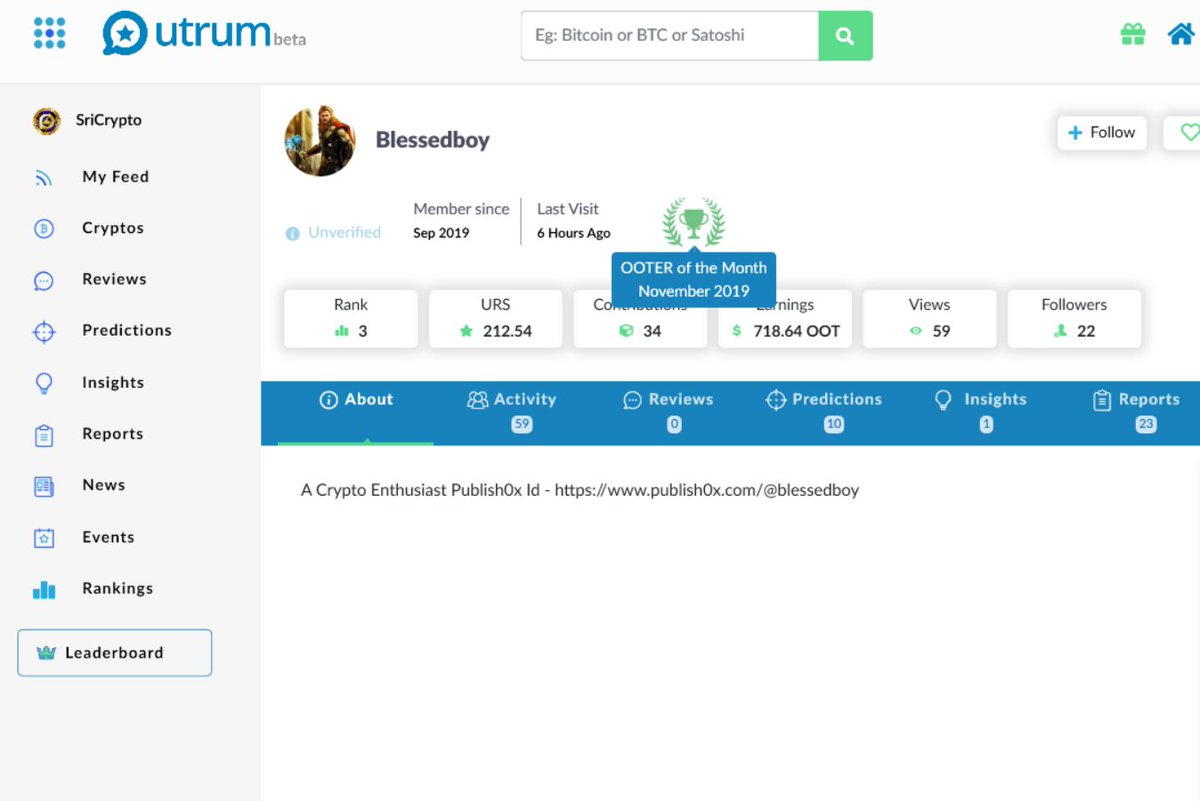Click the Member since Sep 2019 text
Viewport: 1200px width, 801px height.
(461, 220)
